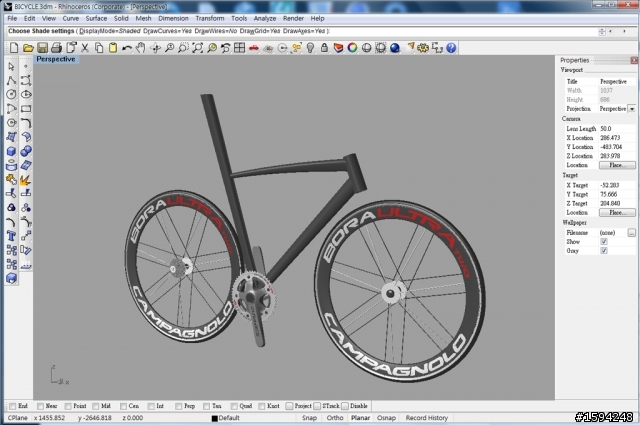This screenshot has width=640, height=425.
Task: Toggle the Gray wallpaper checkbox
Action: (603, 250)
